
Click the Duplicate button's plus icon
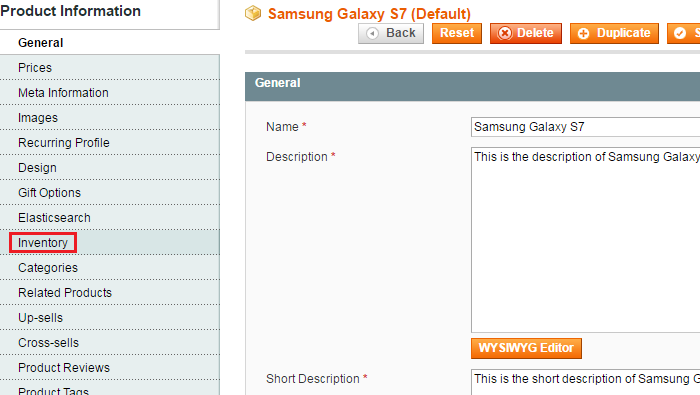click(583, 33)
